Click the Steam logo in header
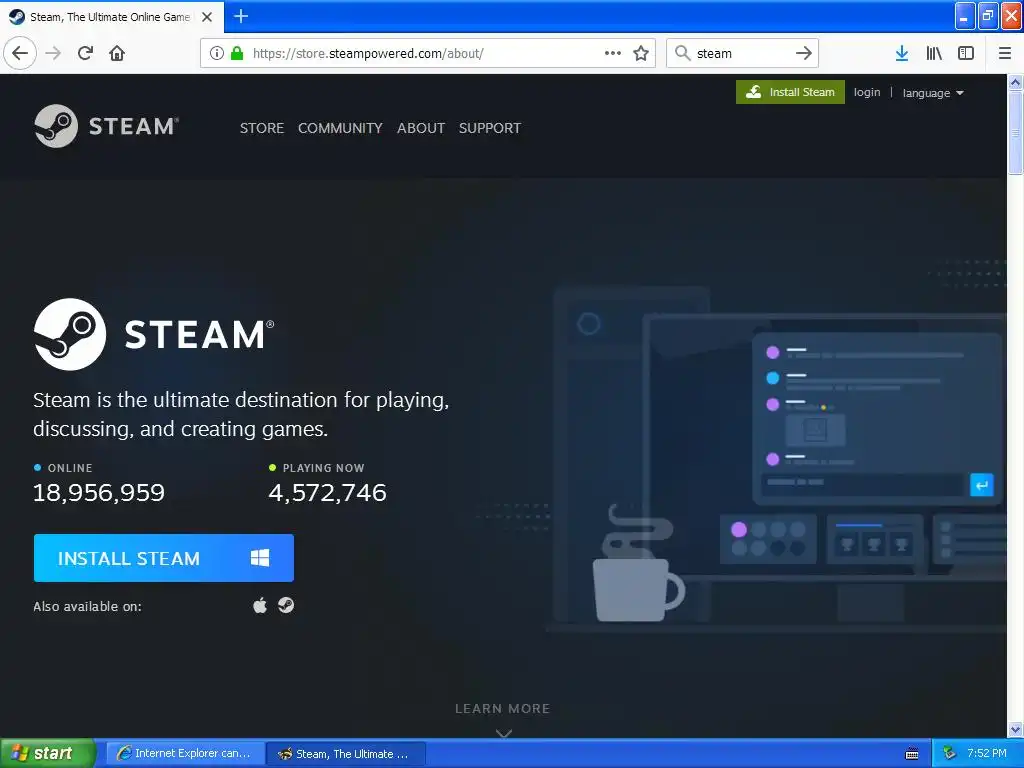This screenshot has width=1024, height=768. (x=106, y=126)
